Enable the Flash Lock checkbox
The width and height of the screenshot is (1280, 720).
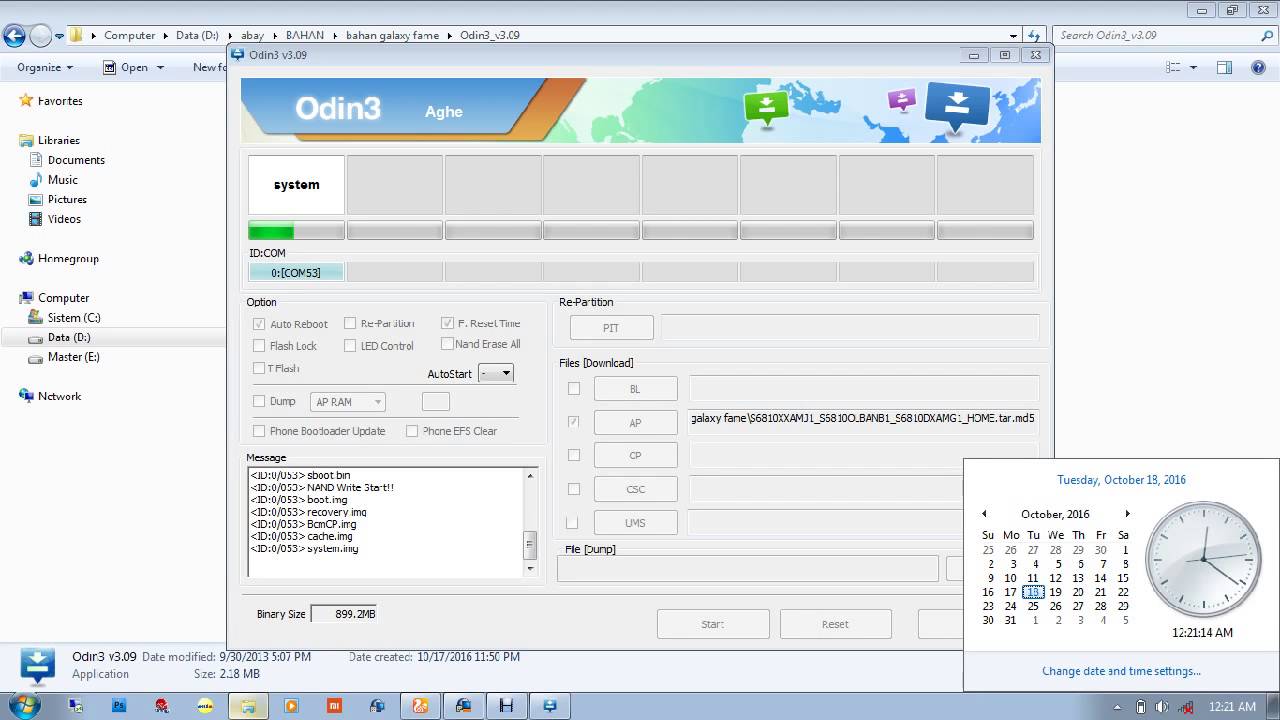259,346
